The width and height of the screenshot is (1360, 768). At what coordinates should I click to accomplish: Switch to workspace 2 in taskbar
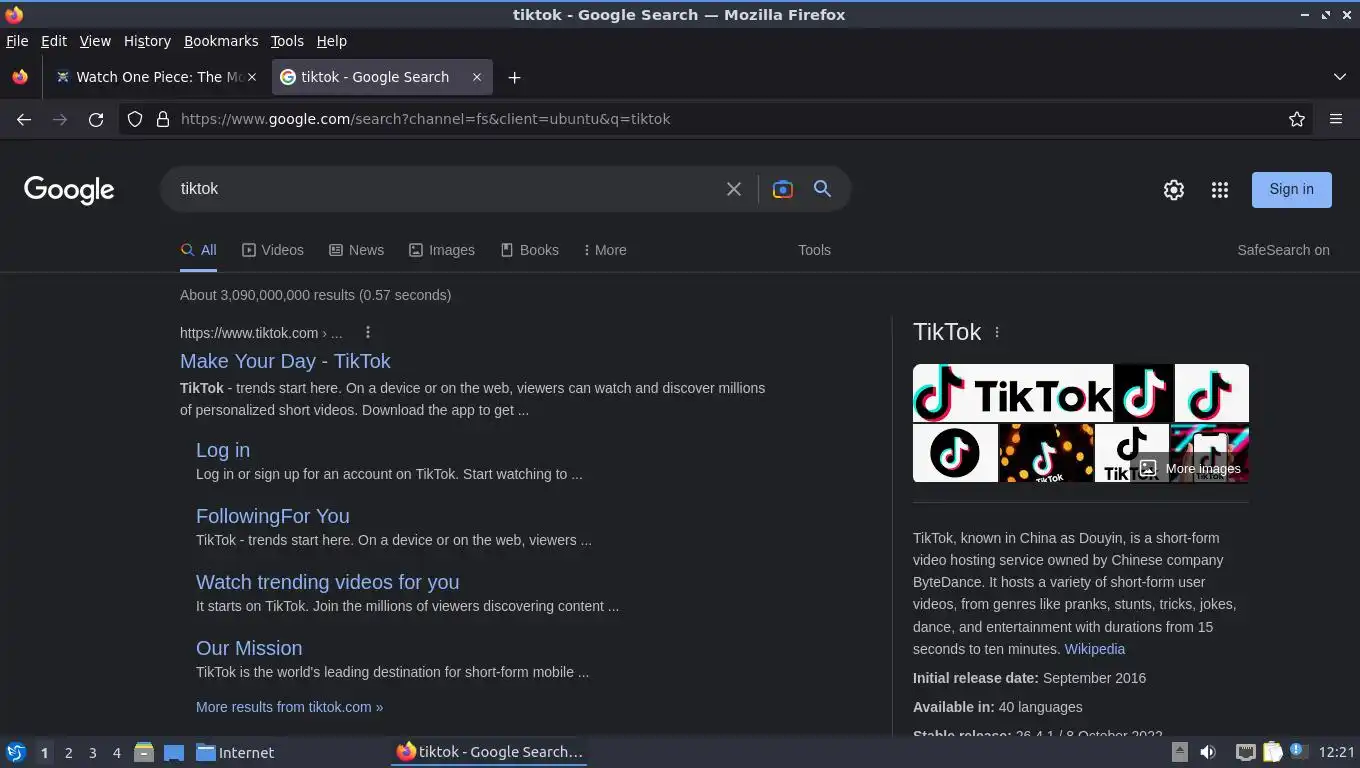[x=68, y=753]
